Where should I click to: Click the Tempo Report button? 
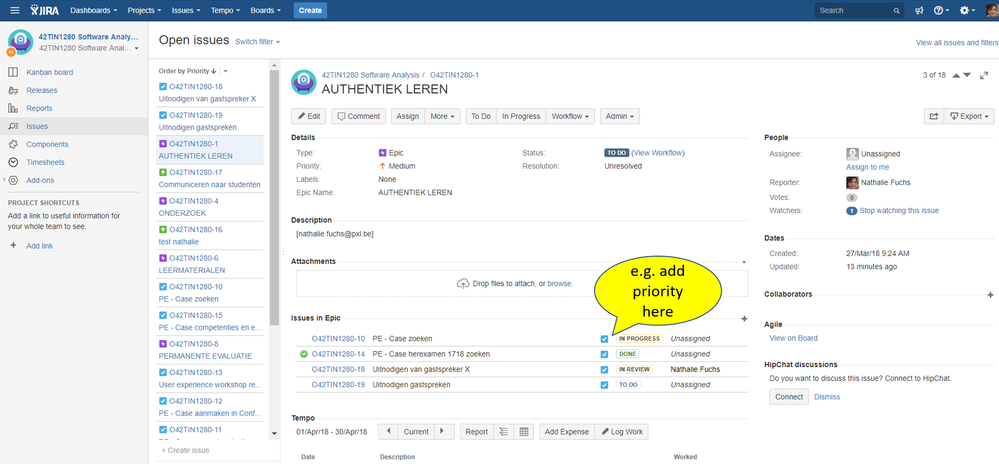[x=477, y=431]
